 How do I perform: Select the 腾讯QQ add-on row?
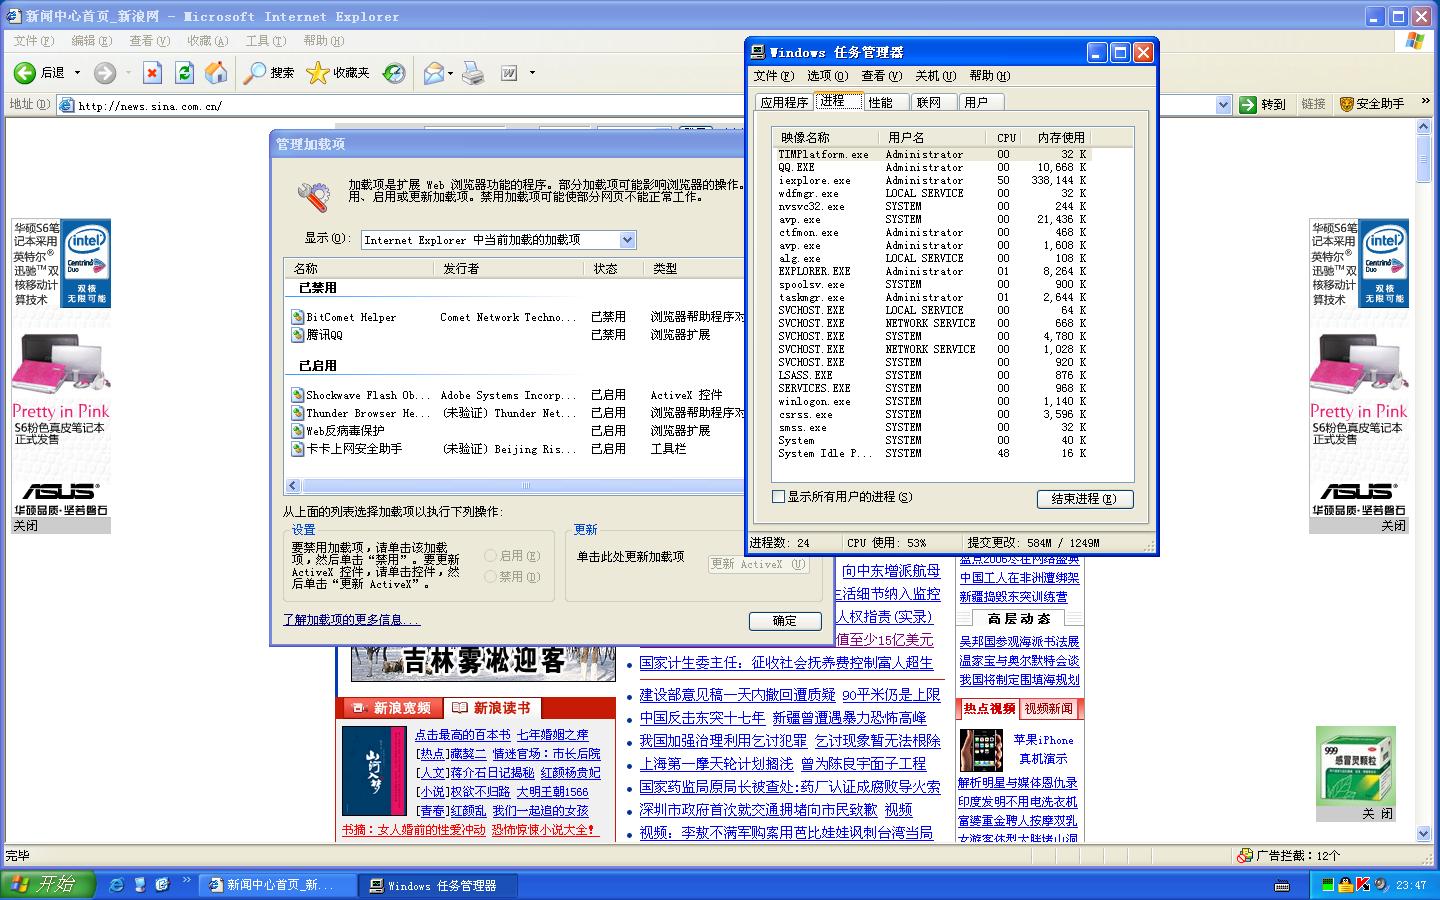coord(514,335)
